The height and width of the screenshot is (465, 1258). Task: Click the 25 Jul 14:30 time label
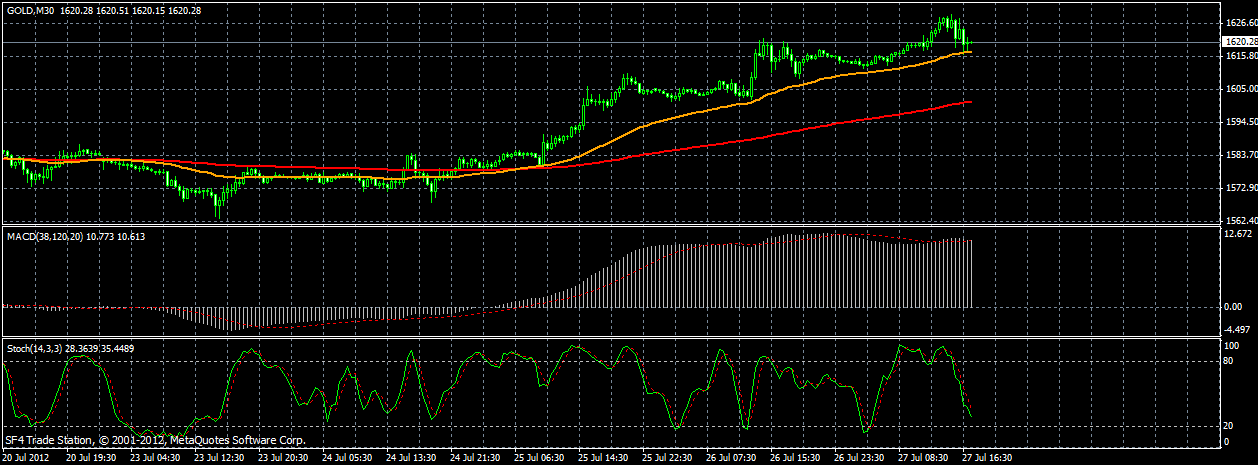(604, 456)
